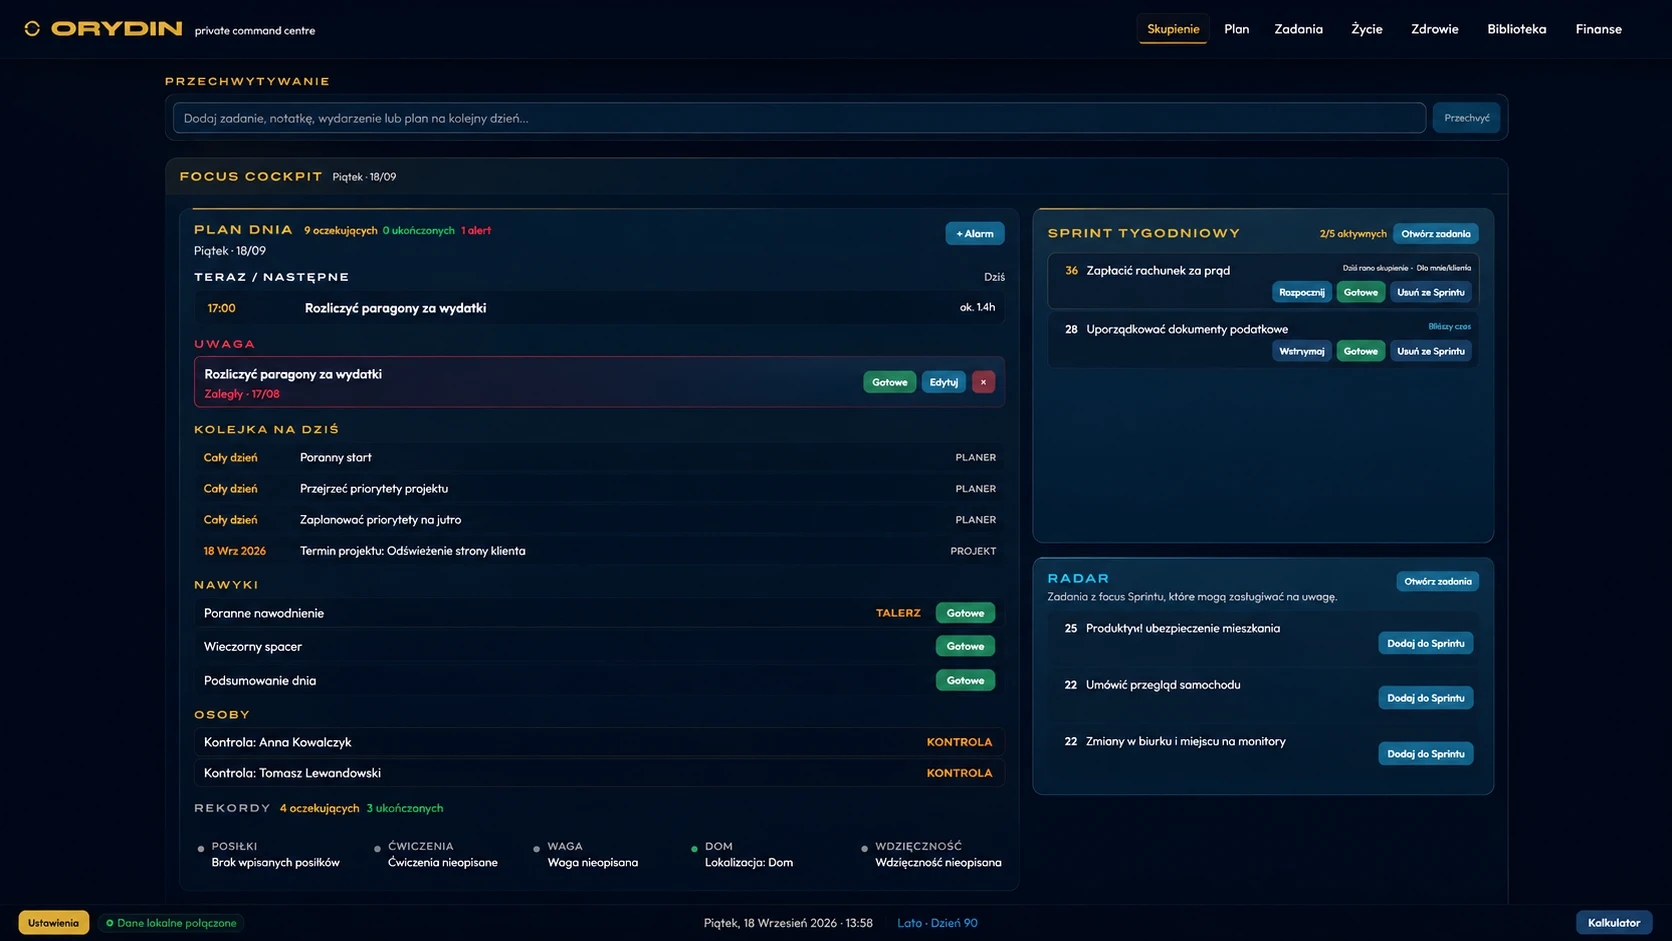Start the Zapłacić rachunek za prąd task
1672x941 pixels.
point(1301,292)
